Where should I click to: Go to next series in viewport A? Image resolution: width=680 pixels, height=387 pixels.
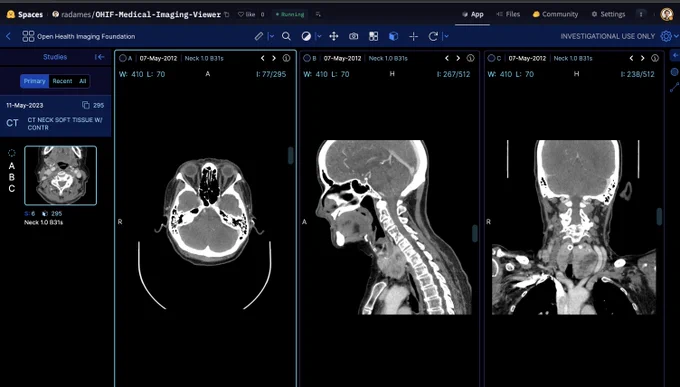274,58
